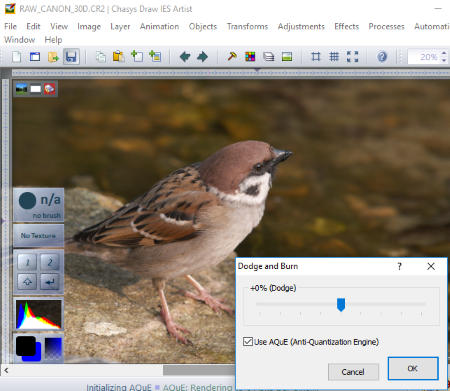Click the hammer tool icon
Image resolution: width=450 pixels, height=391 pixels.
[x=232, y=56]
